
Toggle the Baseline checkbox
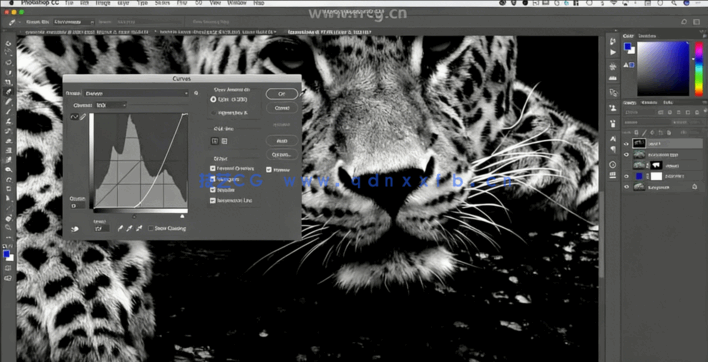coord(213,190)
